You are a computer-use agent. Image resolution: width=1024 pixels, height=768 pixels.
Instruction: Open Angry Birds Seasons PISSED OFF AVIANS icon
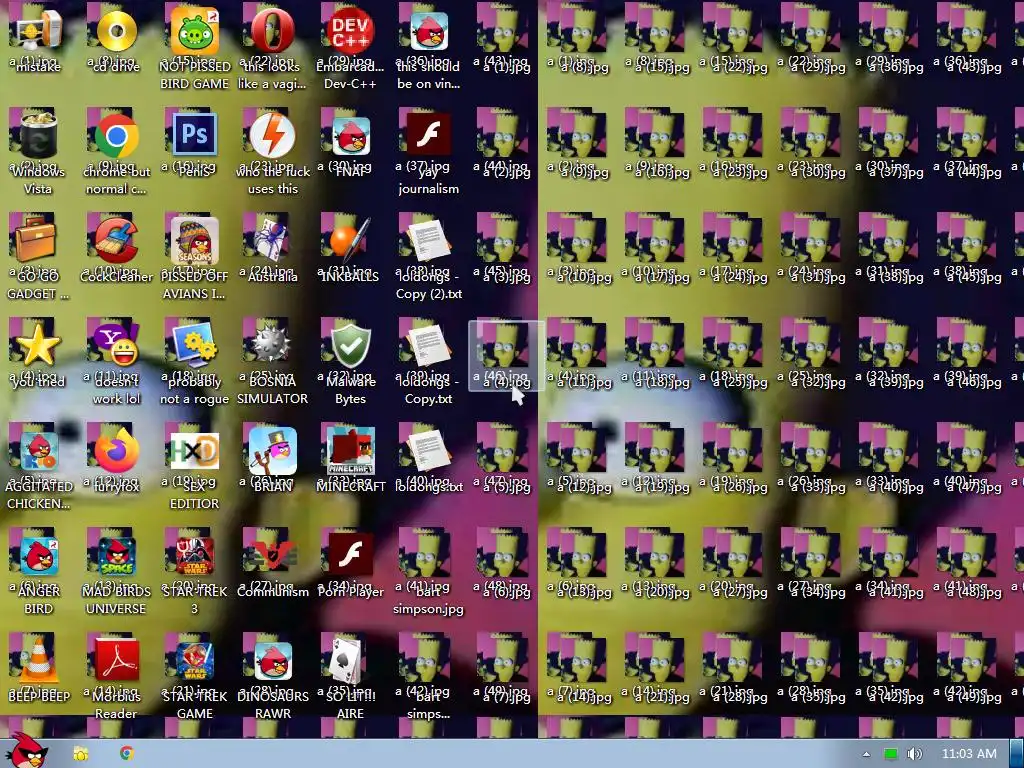click(x=194, y=240)
